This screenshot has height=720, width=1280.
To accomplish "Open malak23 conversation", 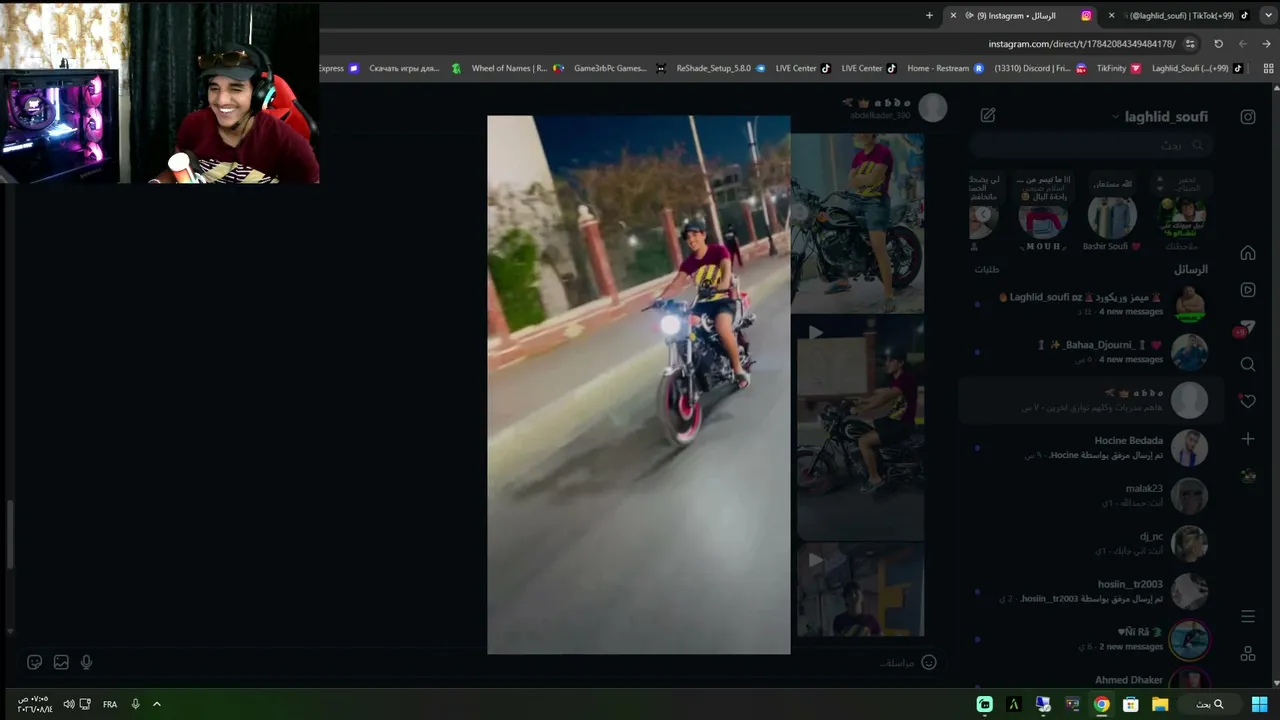I will click(x=1091, y=496).
